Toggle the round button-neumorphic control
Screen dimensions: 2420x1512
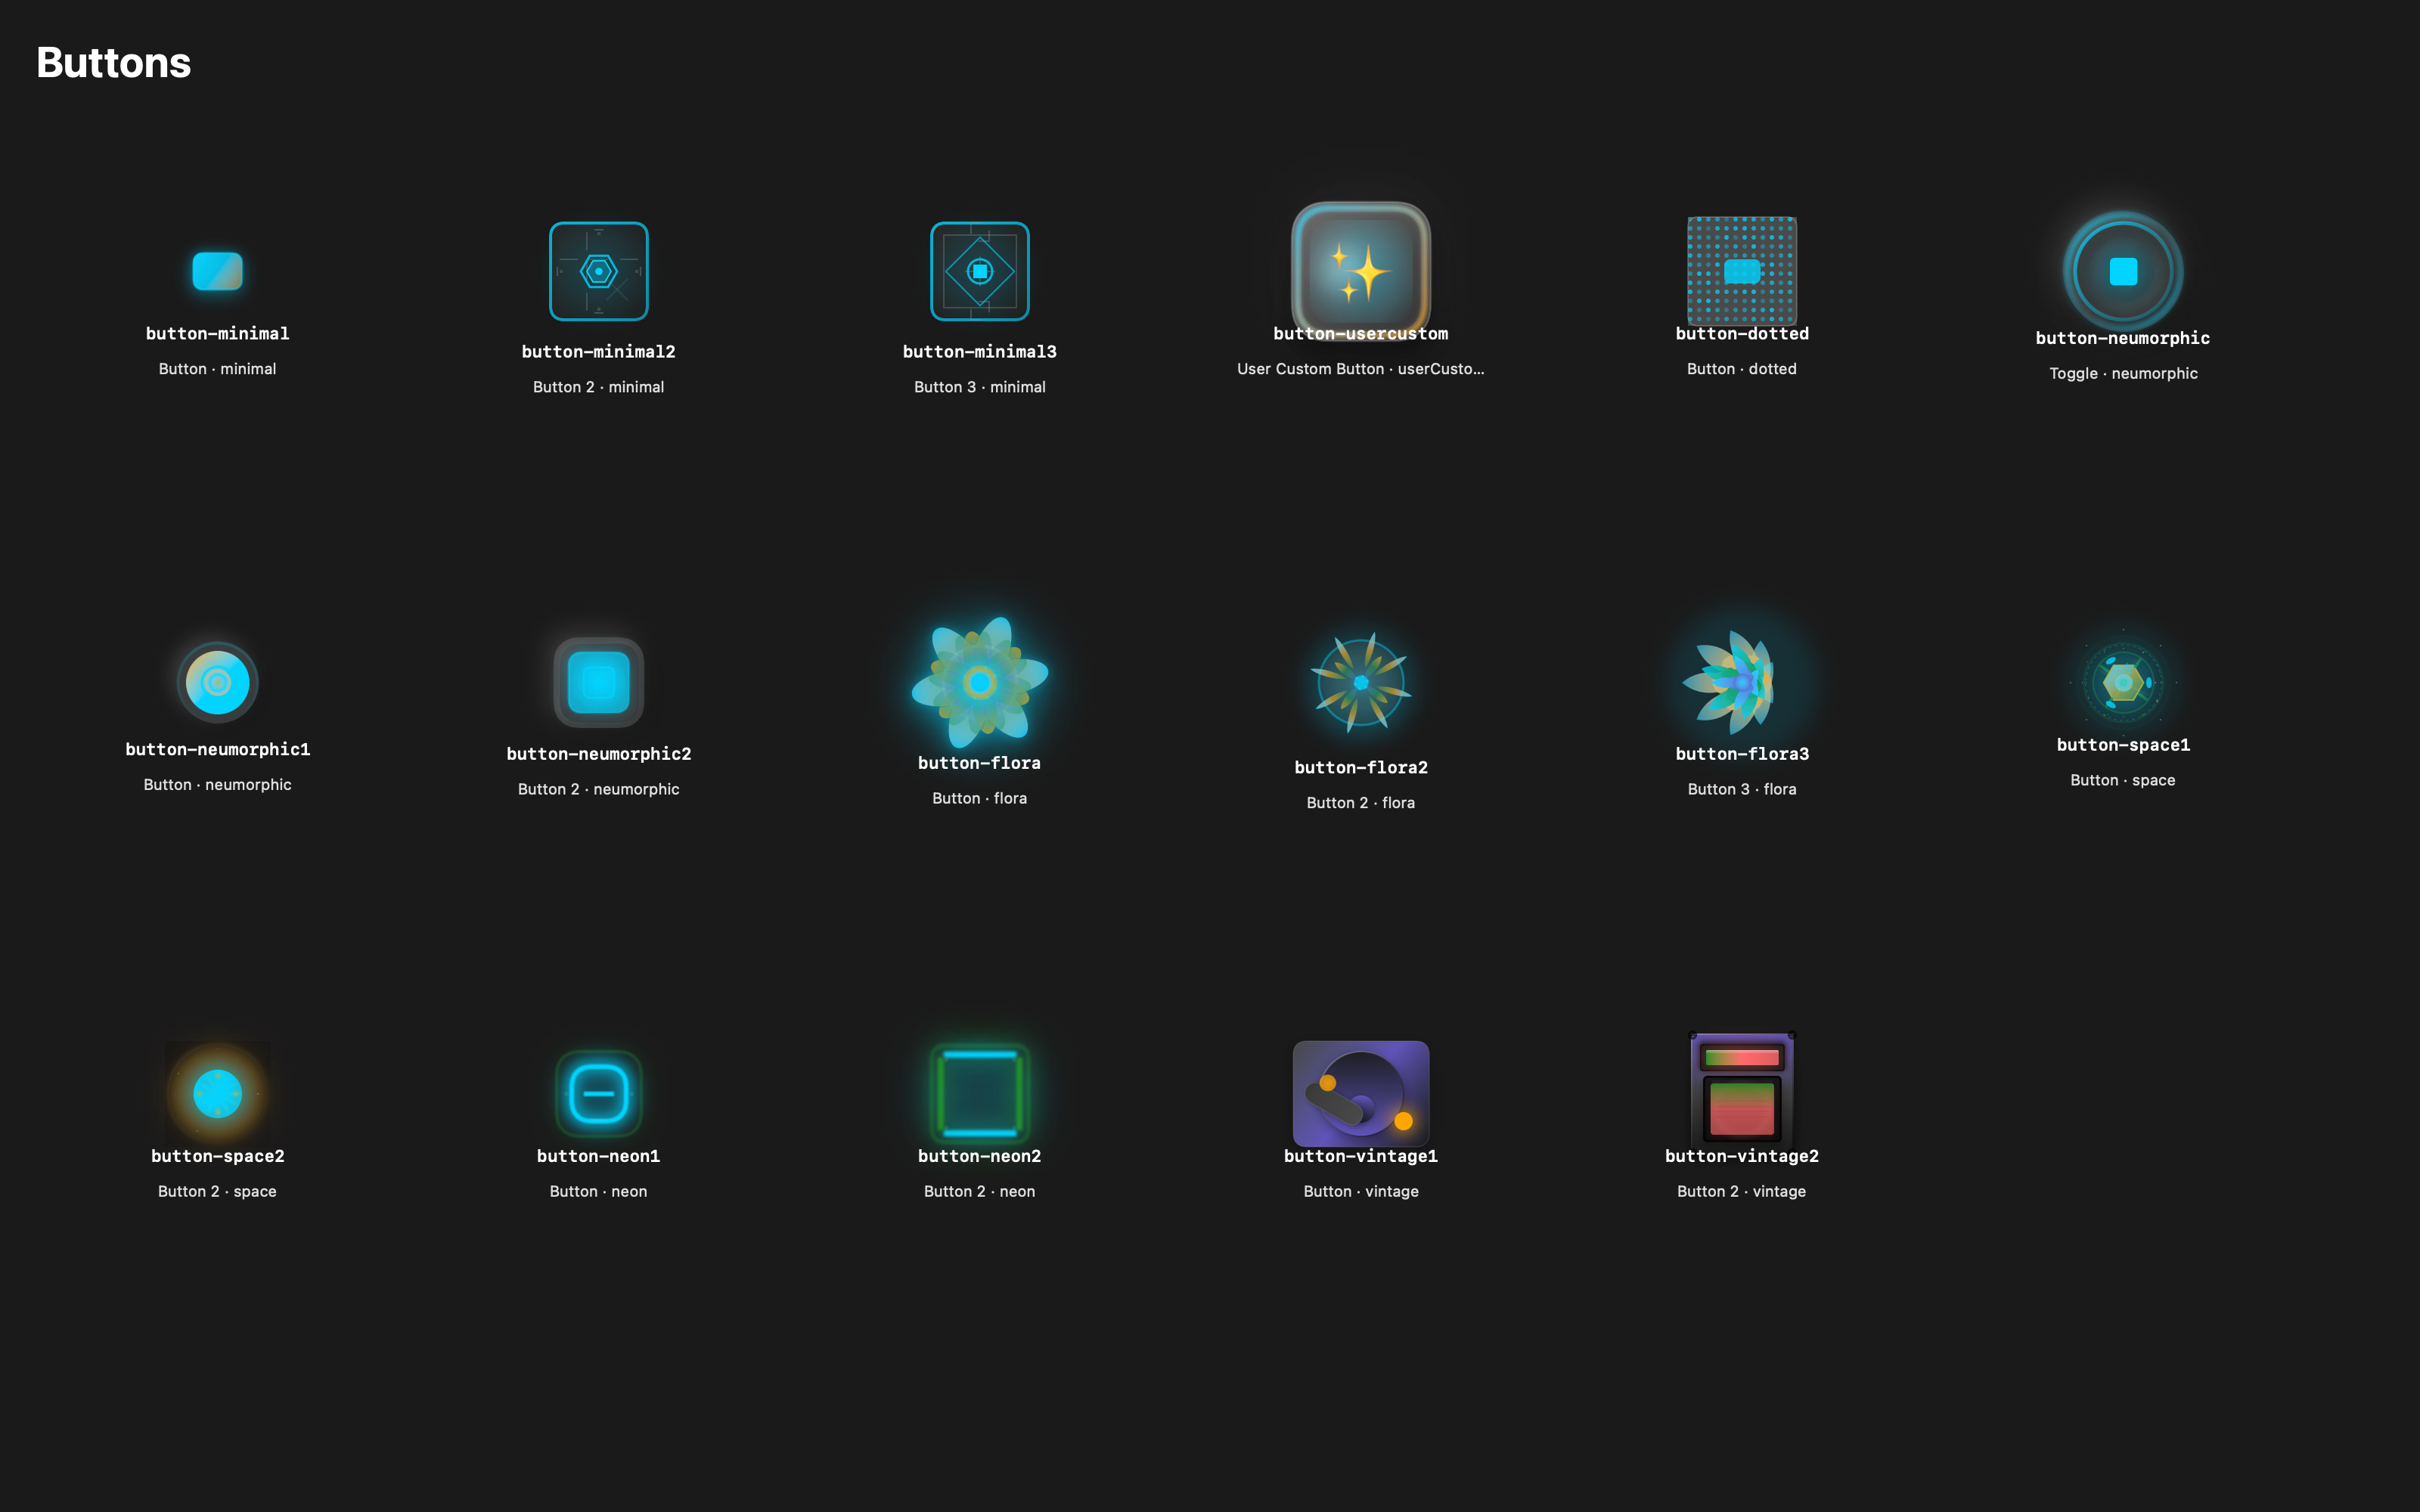point(2122,271)
